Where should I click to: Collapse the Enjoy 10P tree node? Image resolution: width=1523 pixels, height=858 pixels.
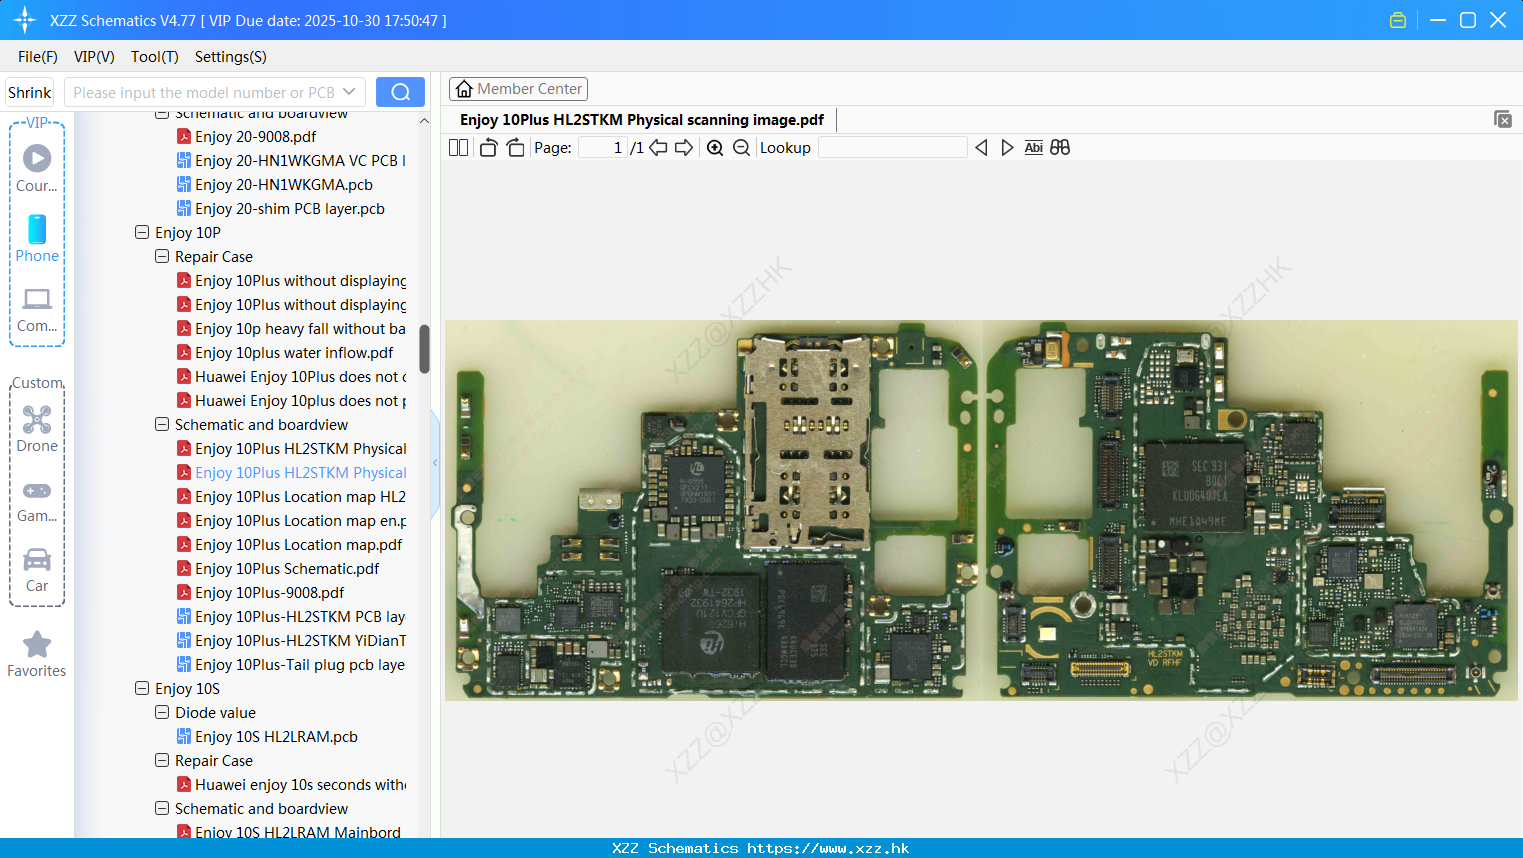click(142, 232)
